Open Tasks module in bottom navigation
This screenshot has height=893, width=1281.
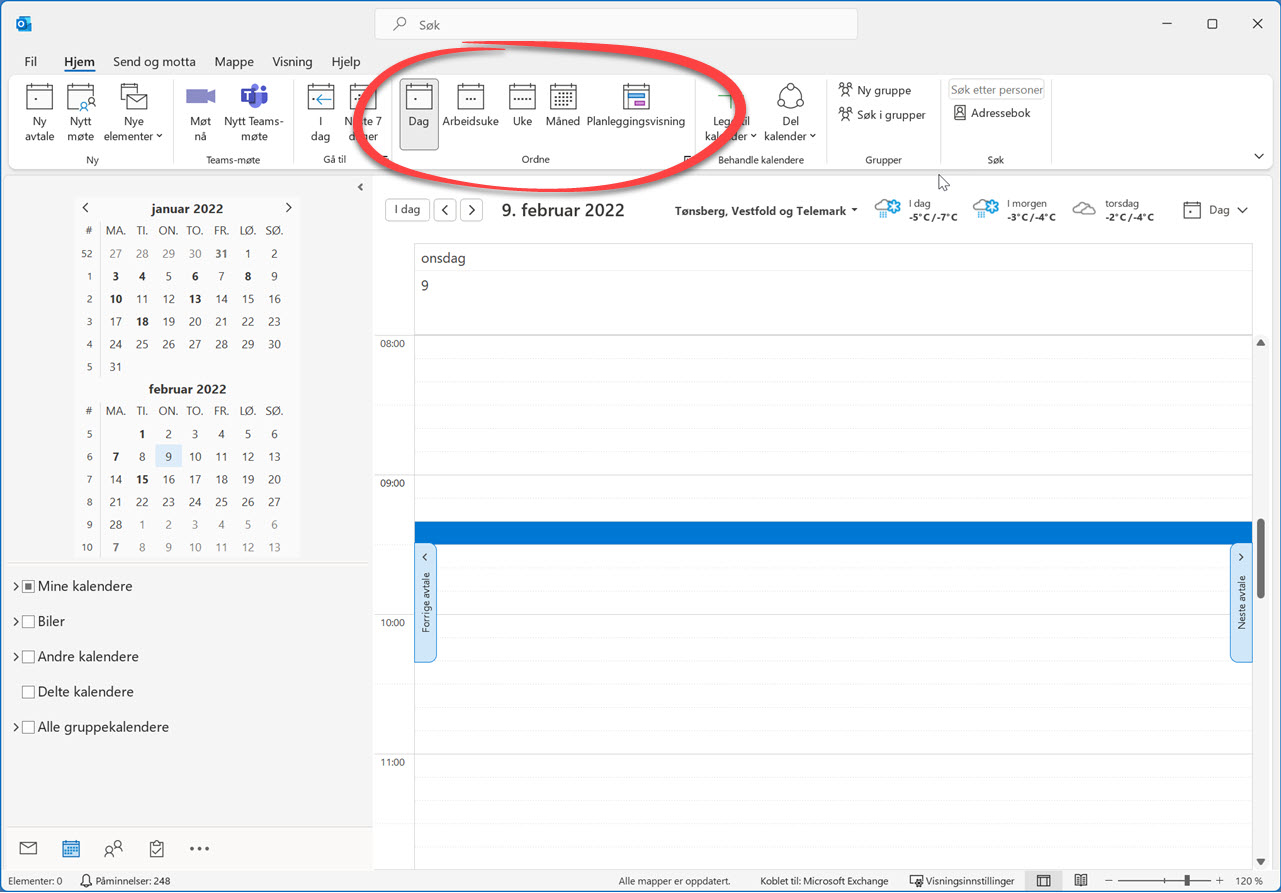156,848
